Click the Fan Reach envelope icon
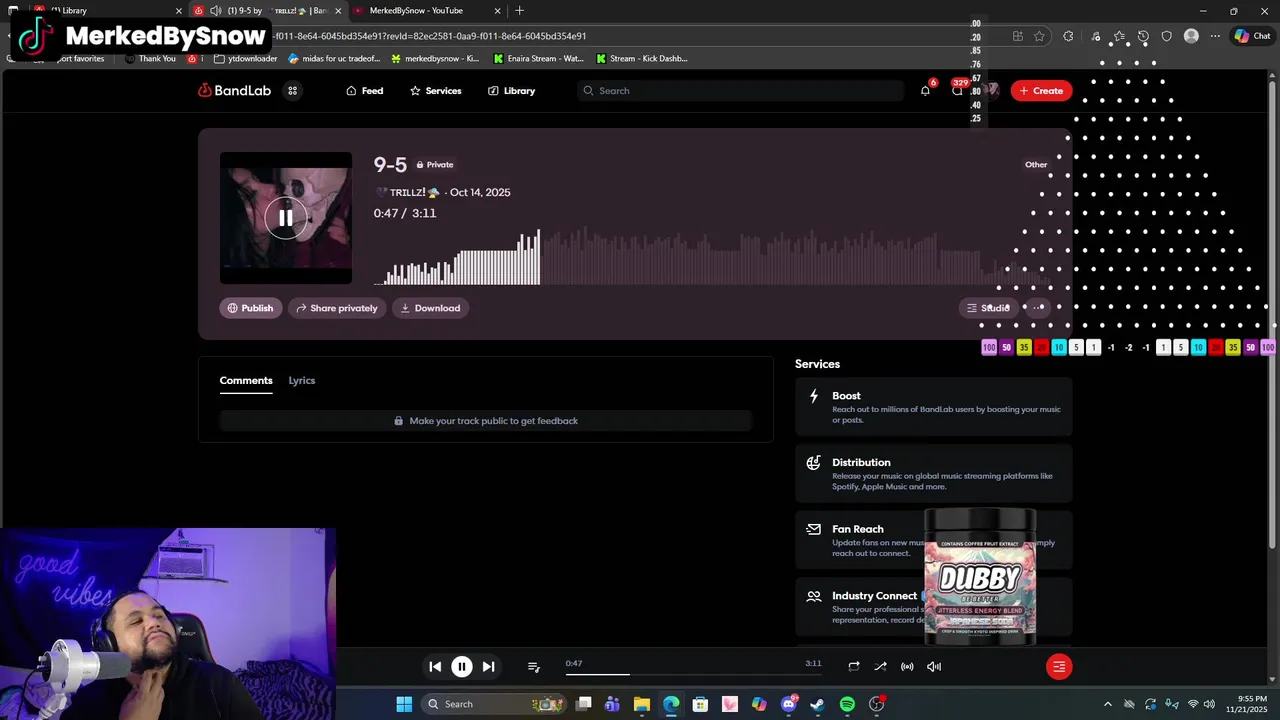This screenshot has width=1280, height=720. (x=814, y=529)
